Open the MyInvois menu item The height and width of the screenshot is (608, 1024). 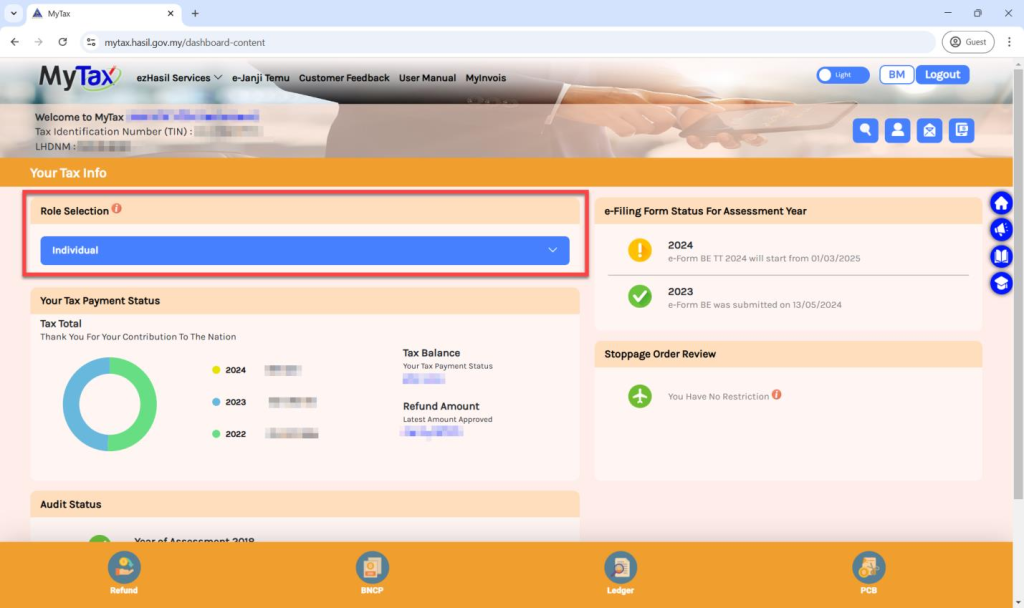tap(485, 78)
